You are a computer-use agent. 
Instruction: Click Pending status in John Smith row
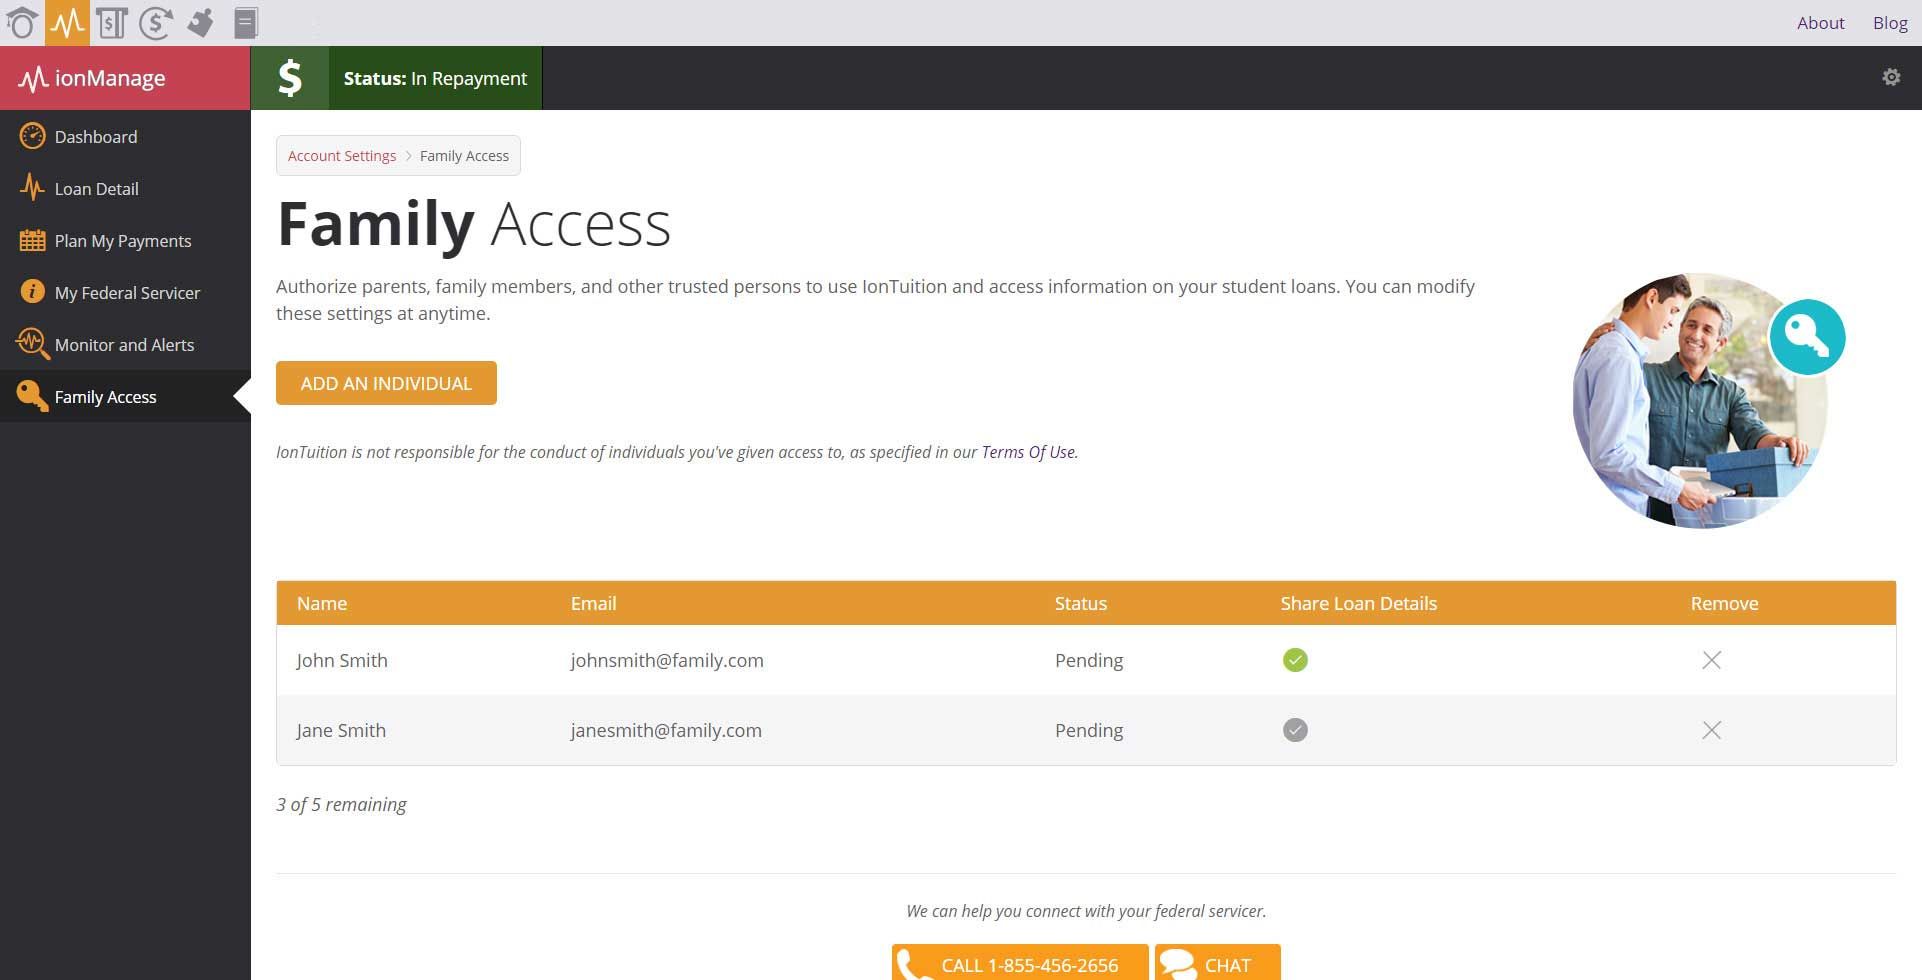click(x=1089, y=660)
